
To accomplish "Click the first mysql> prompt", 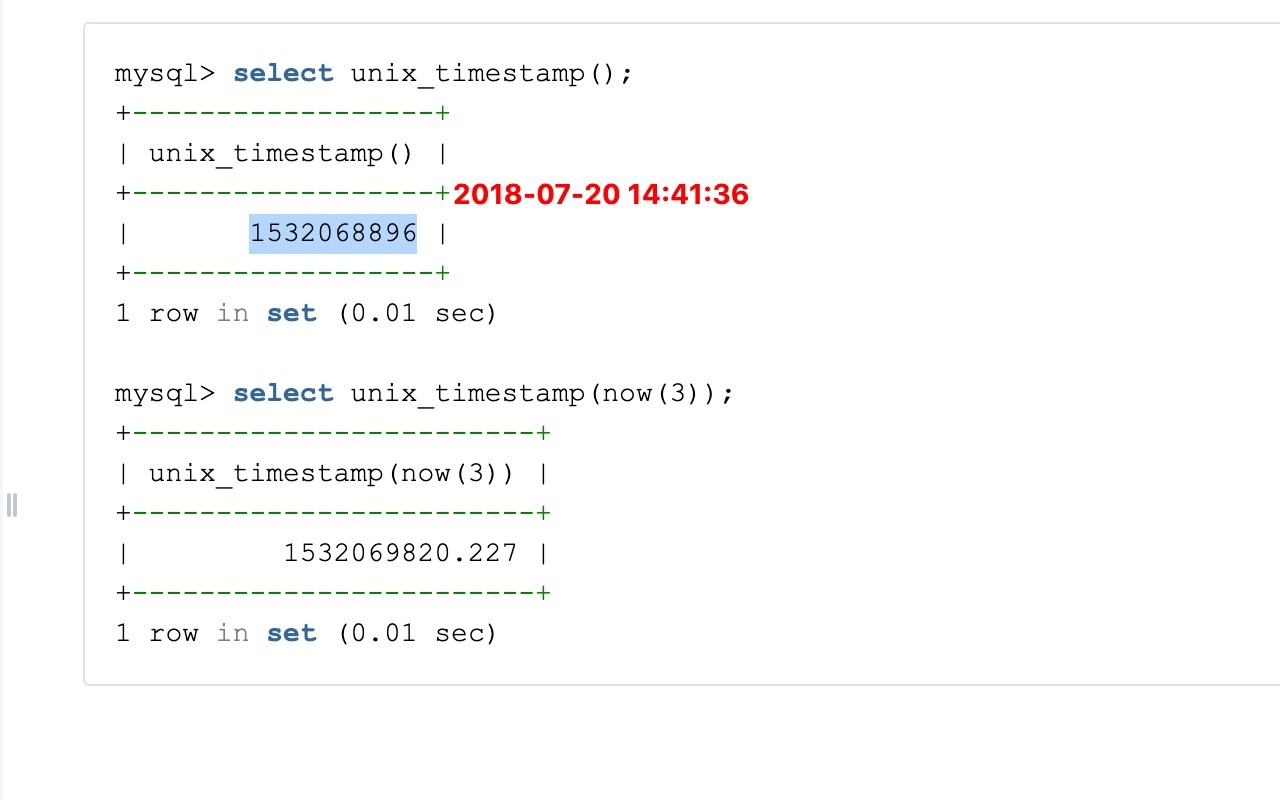I will [x=164, y=74].
